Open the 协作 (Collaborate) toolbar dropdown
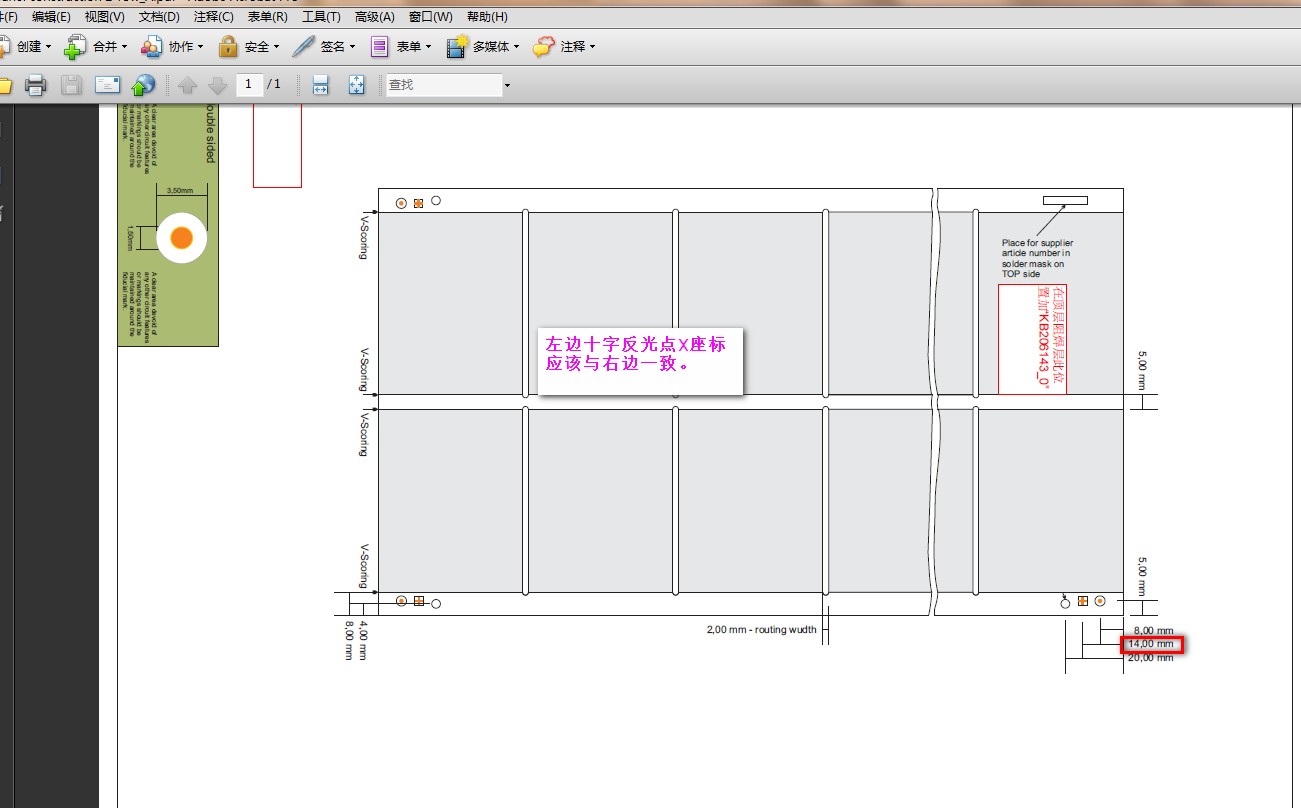 click(171, 46)
